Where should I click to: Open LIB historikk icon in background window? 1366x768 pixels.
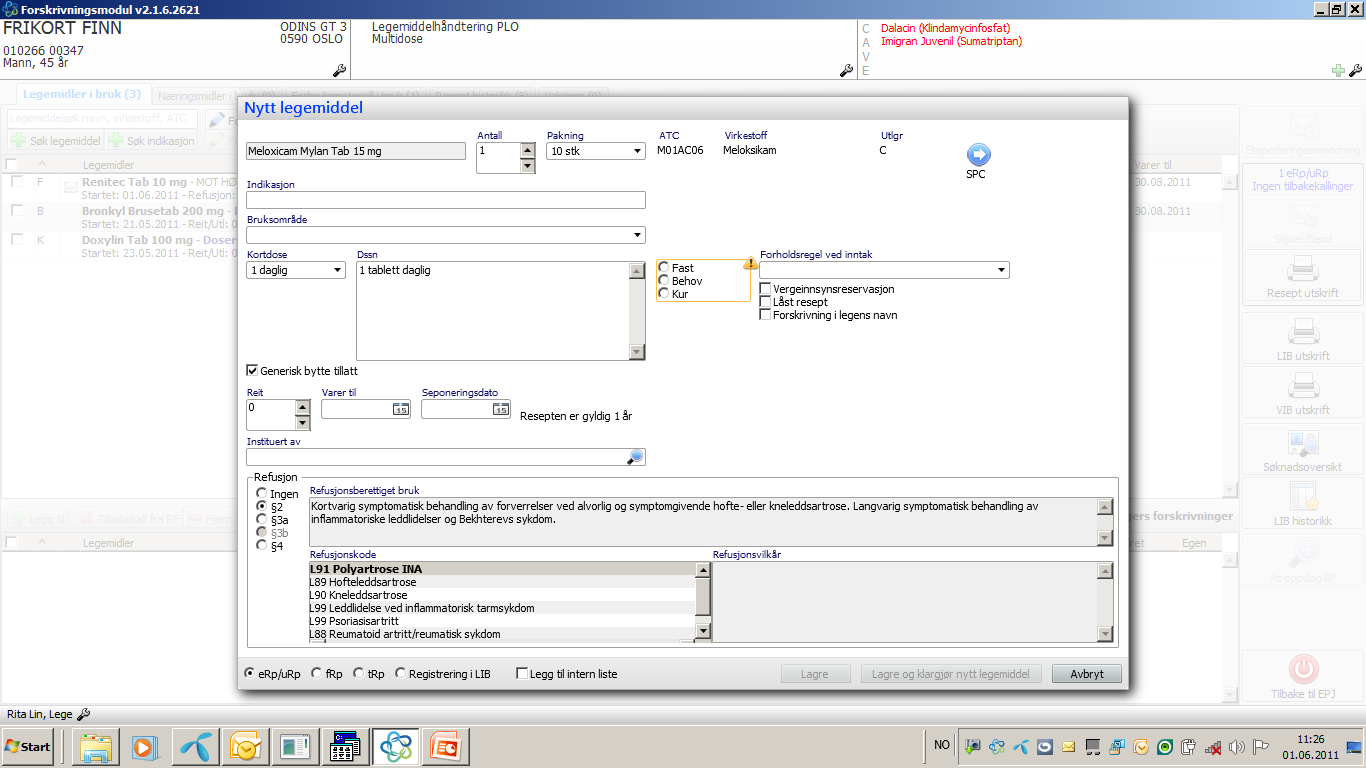tap(1301, 497)
